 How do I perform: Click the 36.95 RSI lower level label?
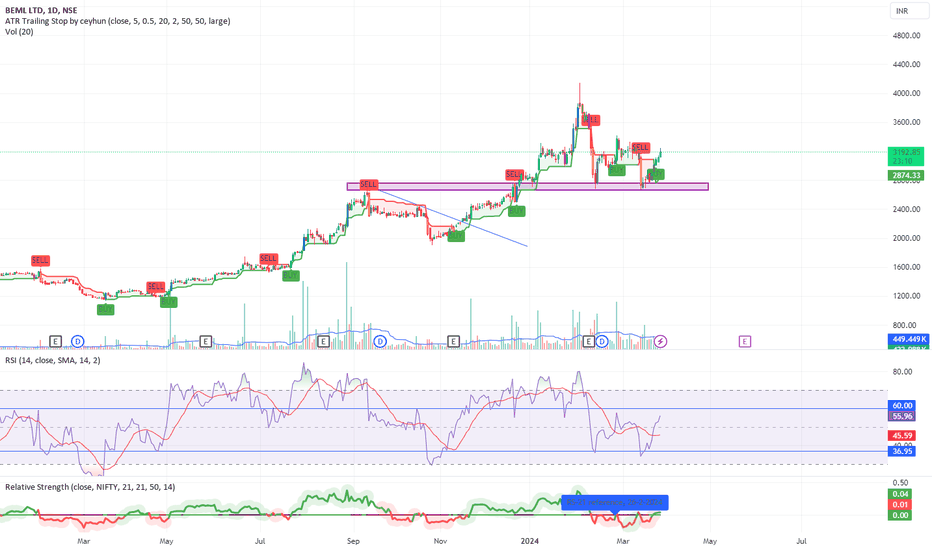(902, 451)
